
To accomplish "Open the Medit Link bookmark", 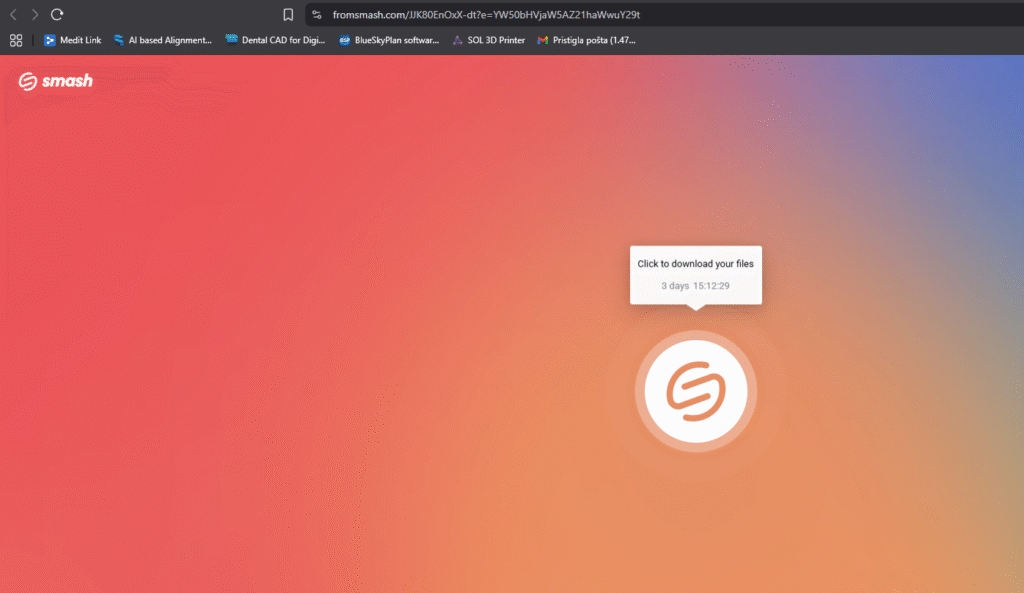I will click(x=72, y=40).
